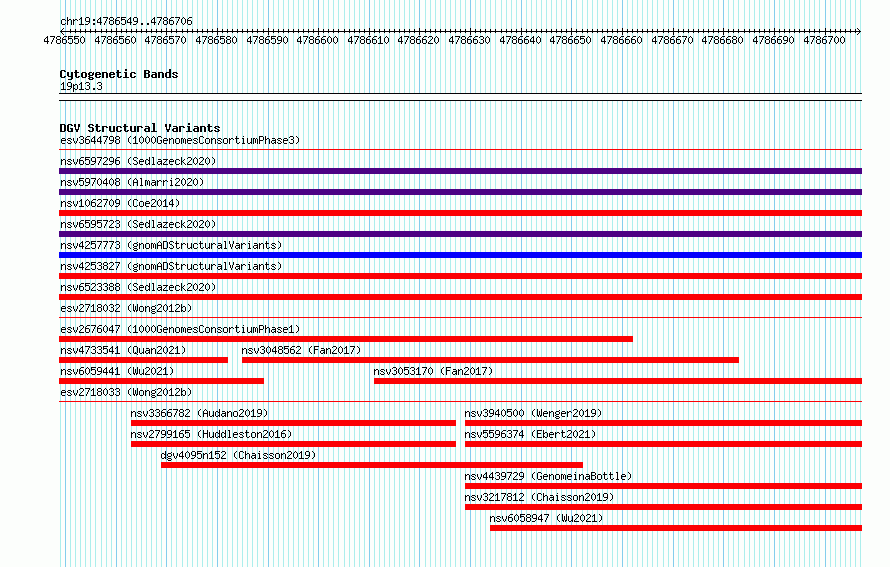Click the thin red line under esv2718033
890x567 pixels.
tap(460, 402)
